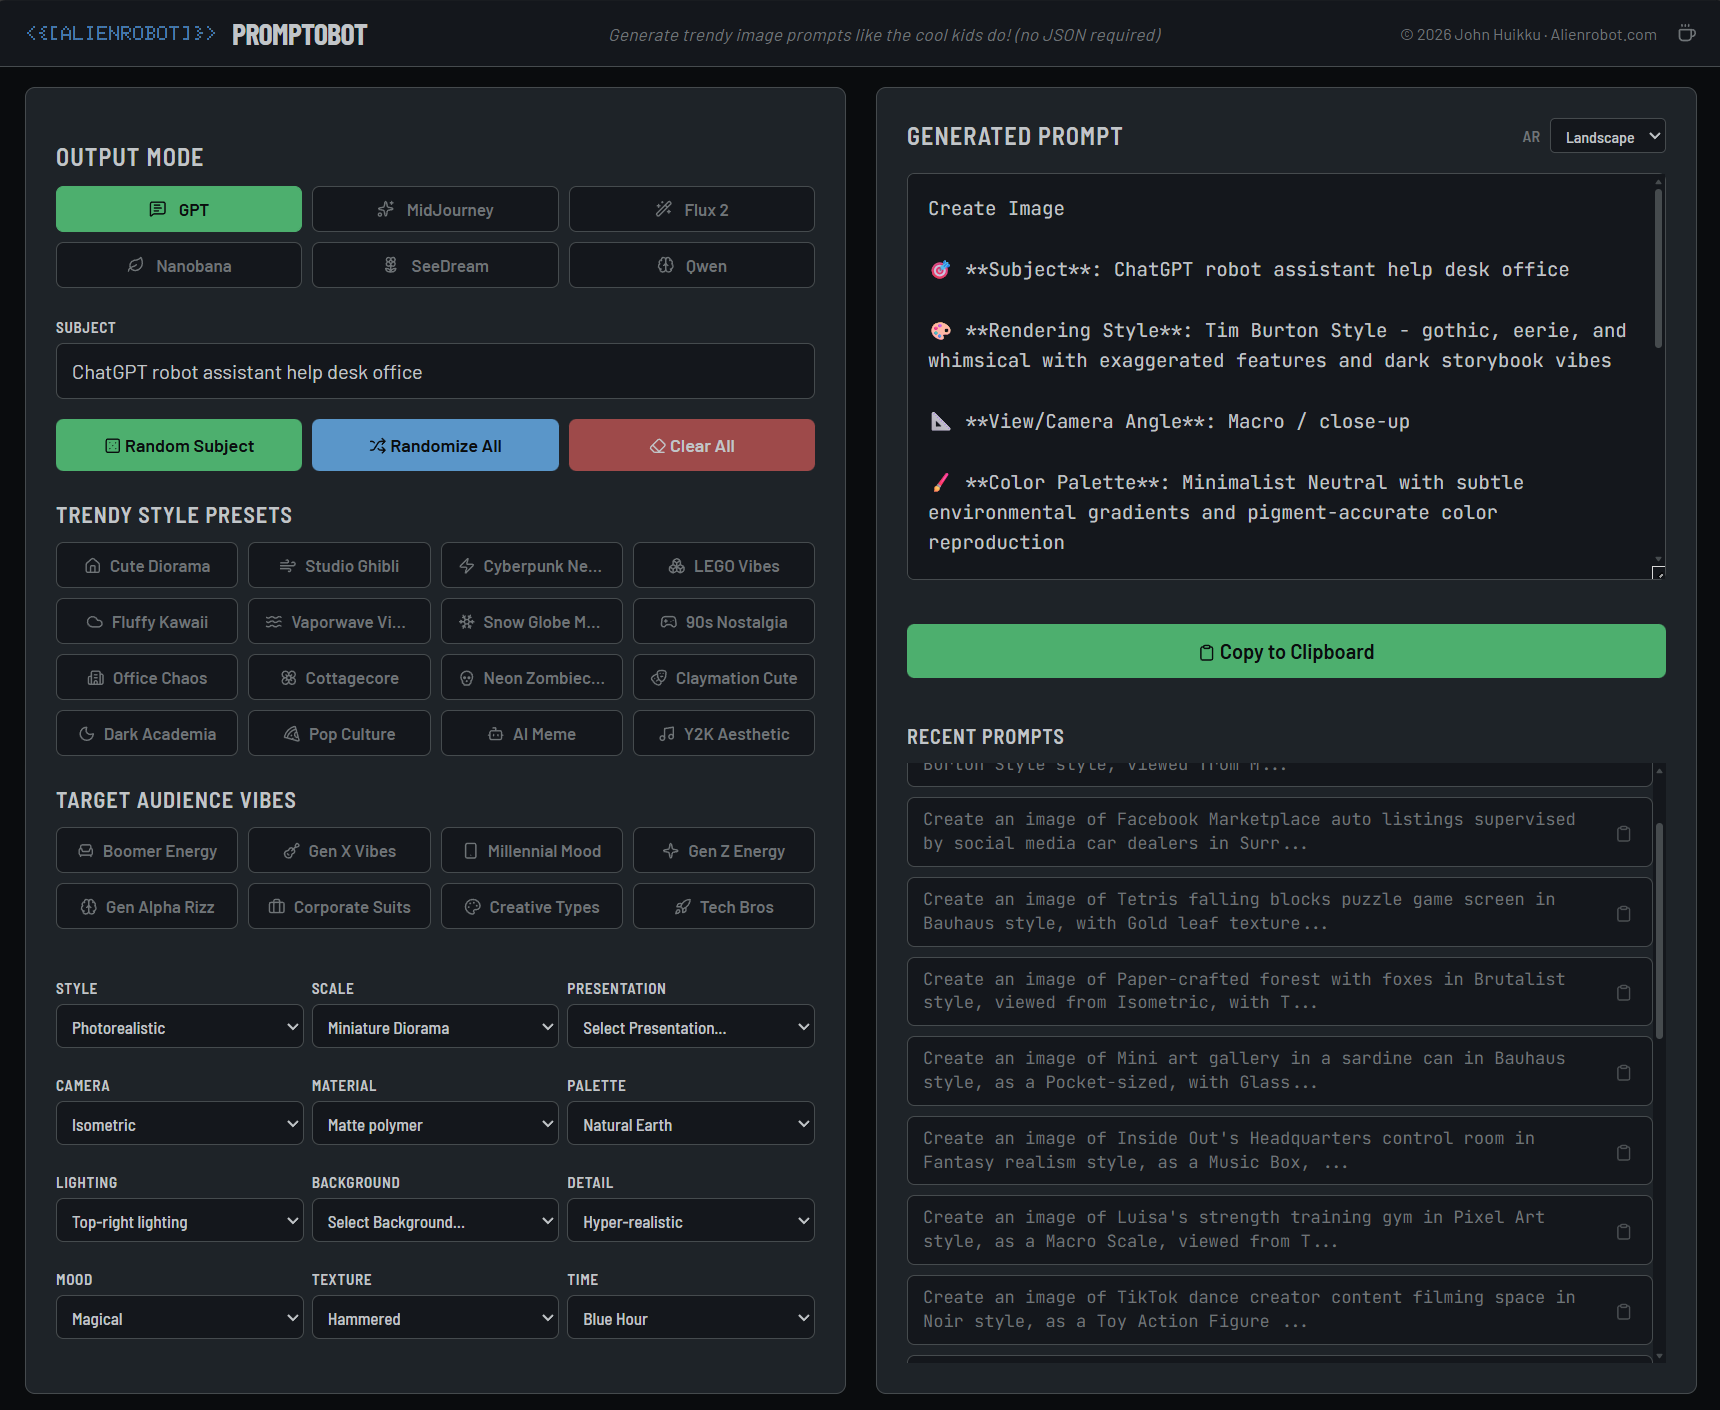Click the Recent Prompts list scrollbar
This screenshot has width=1720, height=1410.
[1659, 930]
